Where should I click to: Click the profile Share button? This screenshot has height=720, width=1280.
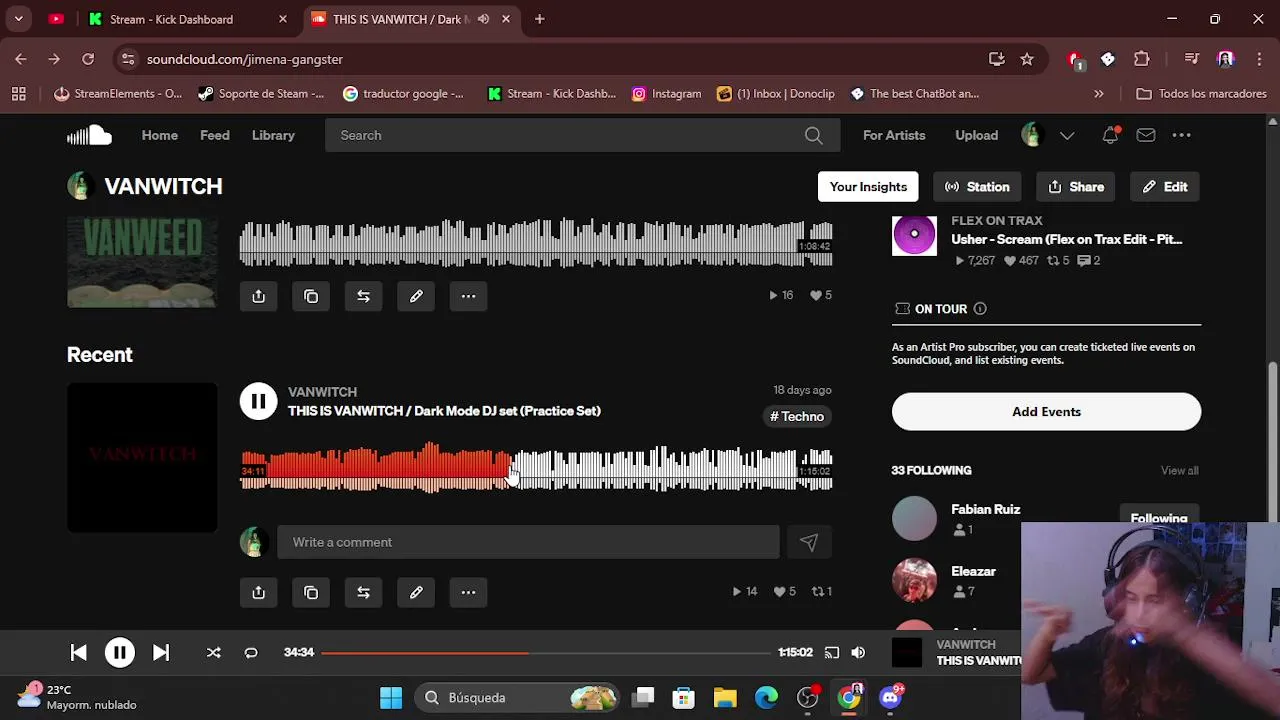(x=1076, y=187)
